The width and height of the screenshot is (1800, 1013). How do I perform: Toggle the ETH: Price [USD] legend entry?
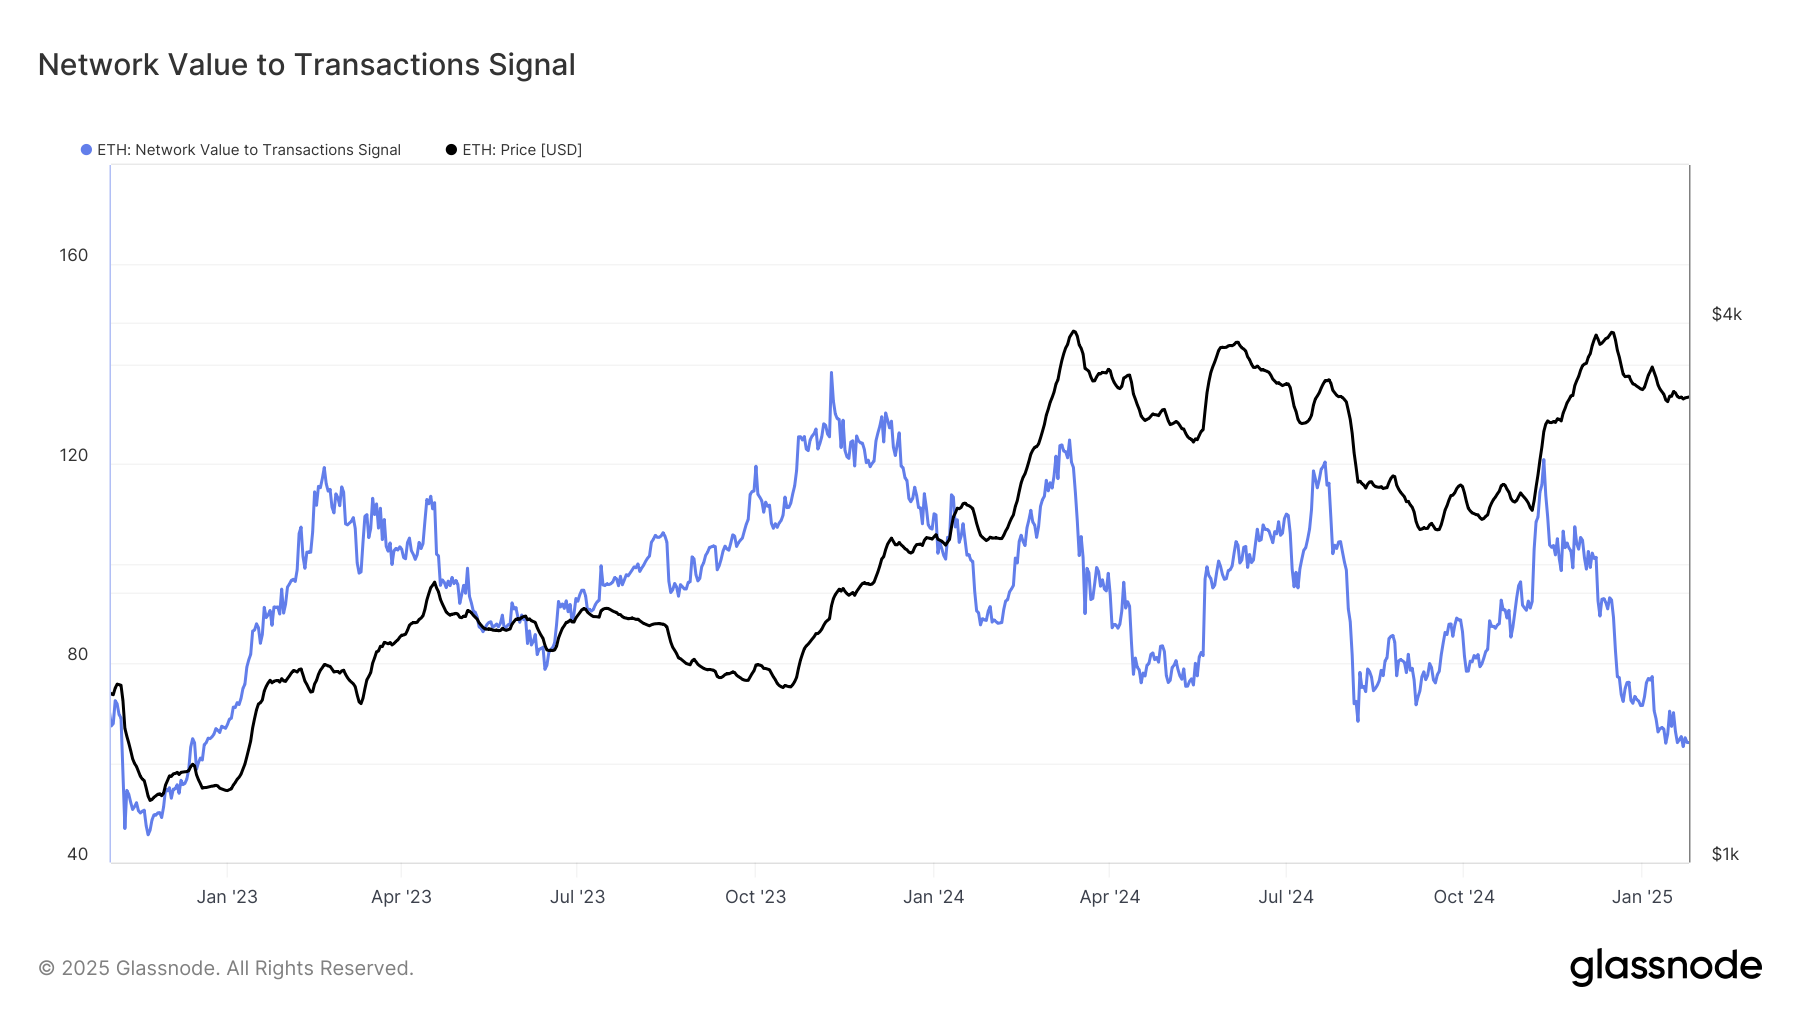pos(521,150)
